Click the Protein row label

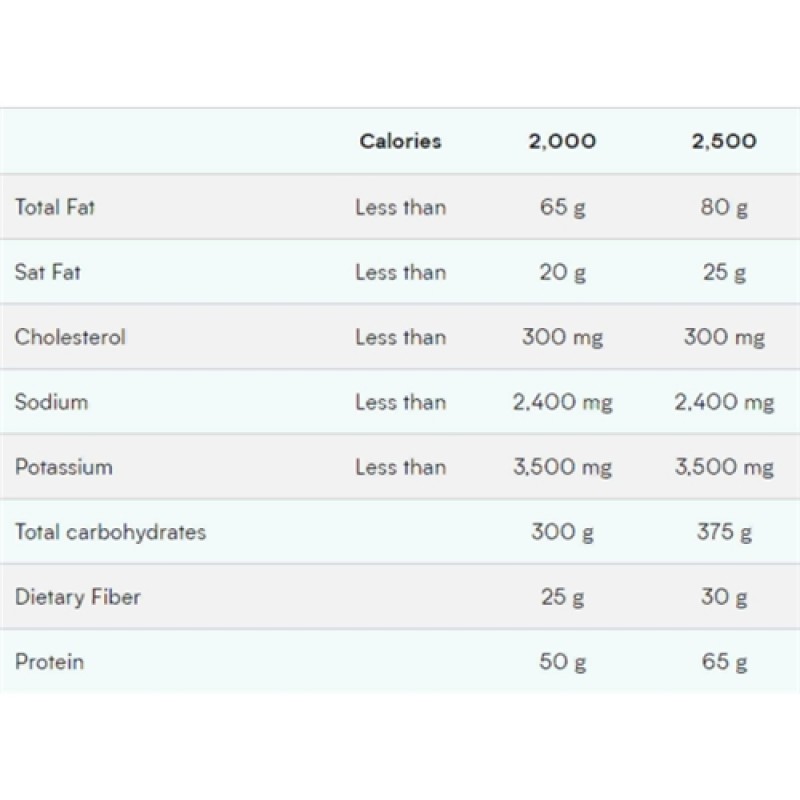[49, 662]
